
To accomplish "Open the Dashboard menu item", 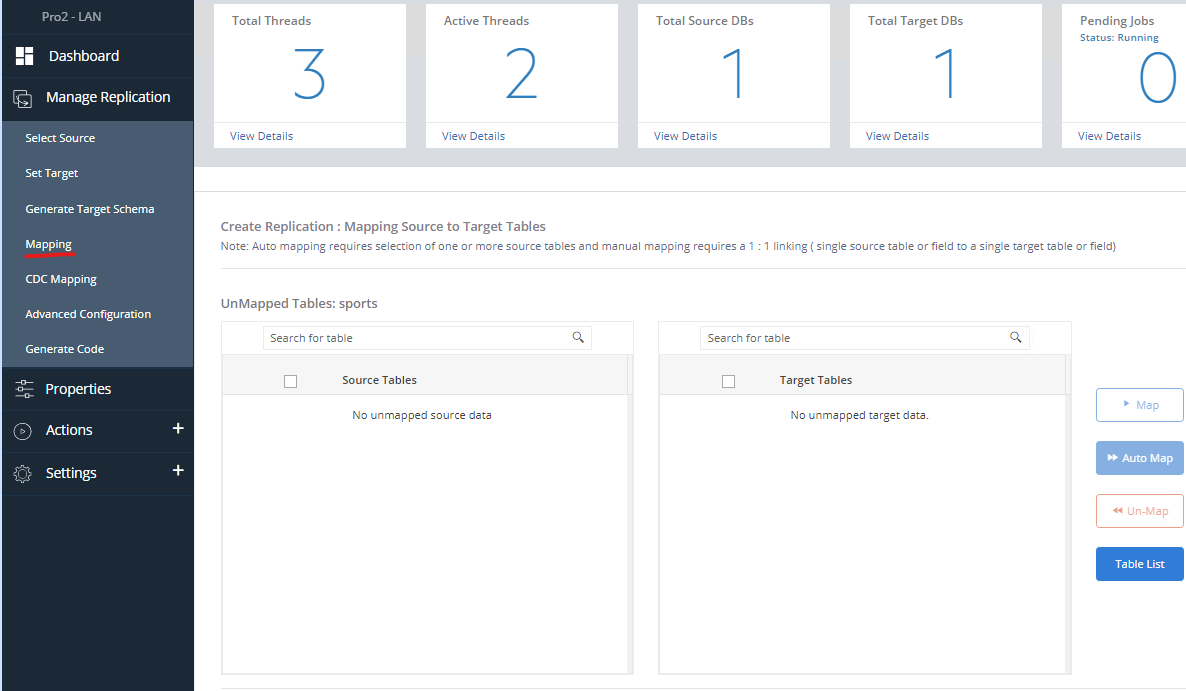I will [x=84, y=56].
